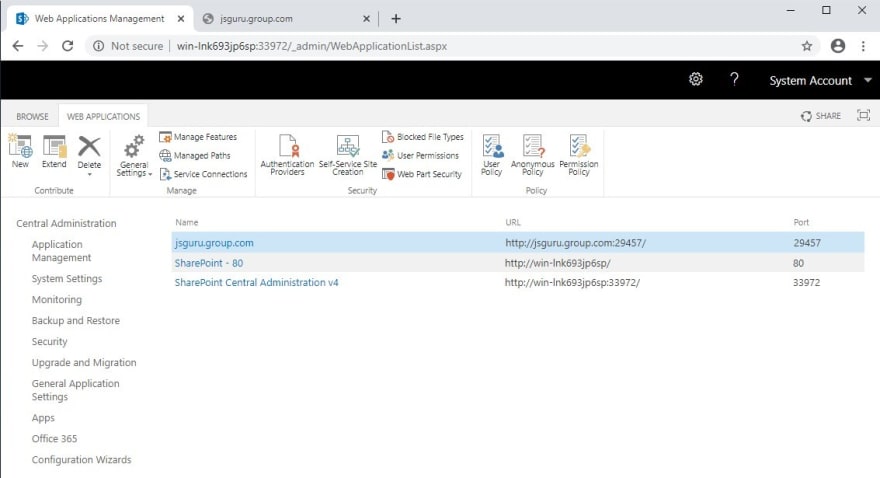Reload the page in the browser

pyautogui.click(x=67, y=46)
